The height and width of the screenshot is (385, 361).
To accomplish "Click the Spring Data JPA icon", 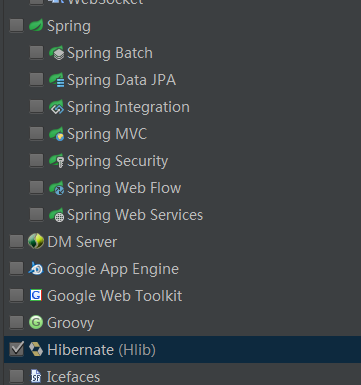I will point(56,80).
